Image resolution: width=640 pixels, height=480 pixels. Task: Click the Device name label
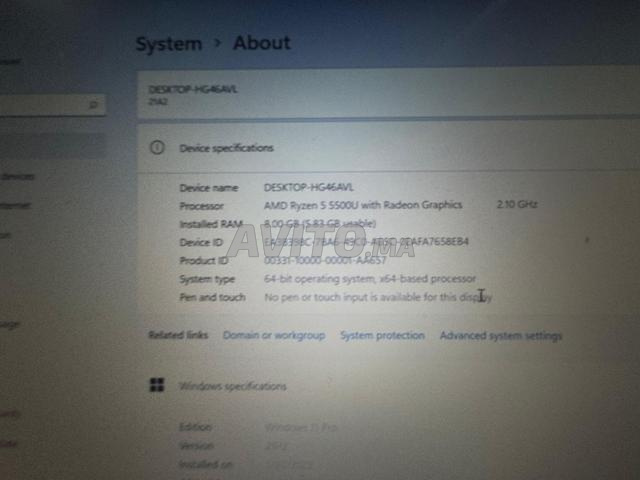[x=209, y=188]
